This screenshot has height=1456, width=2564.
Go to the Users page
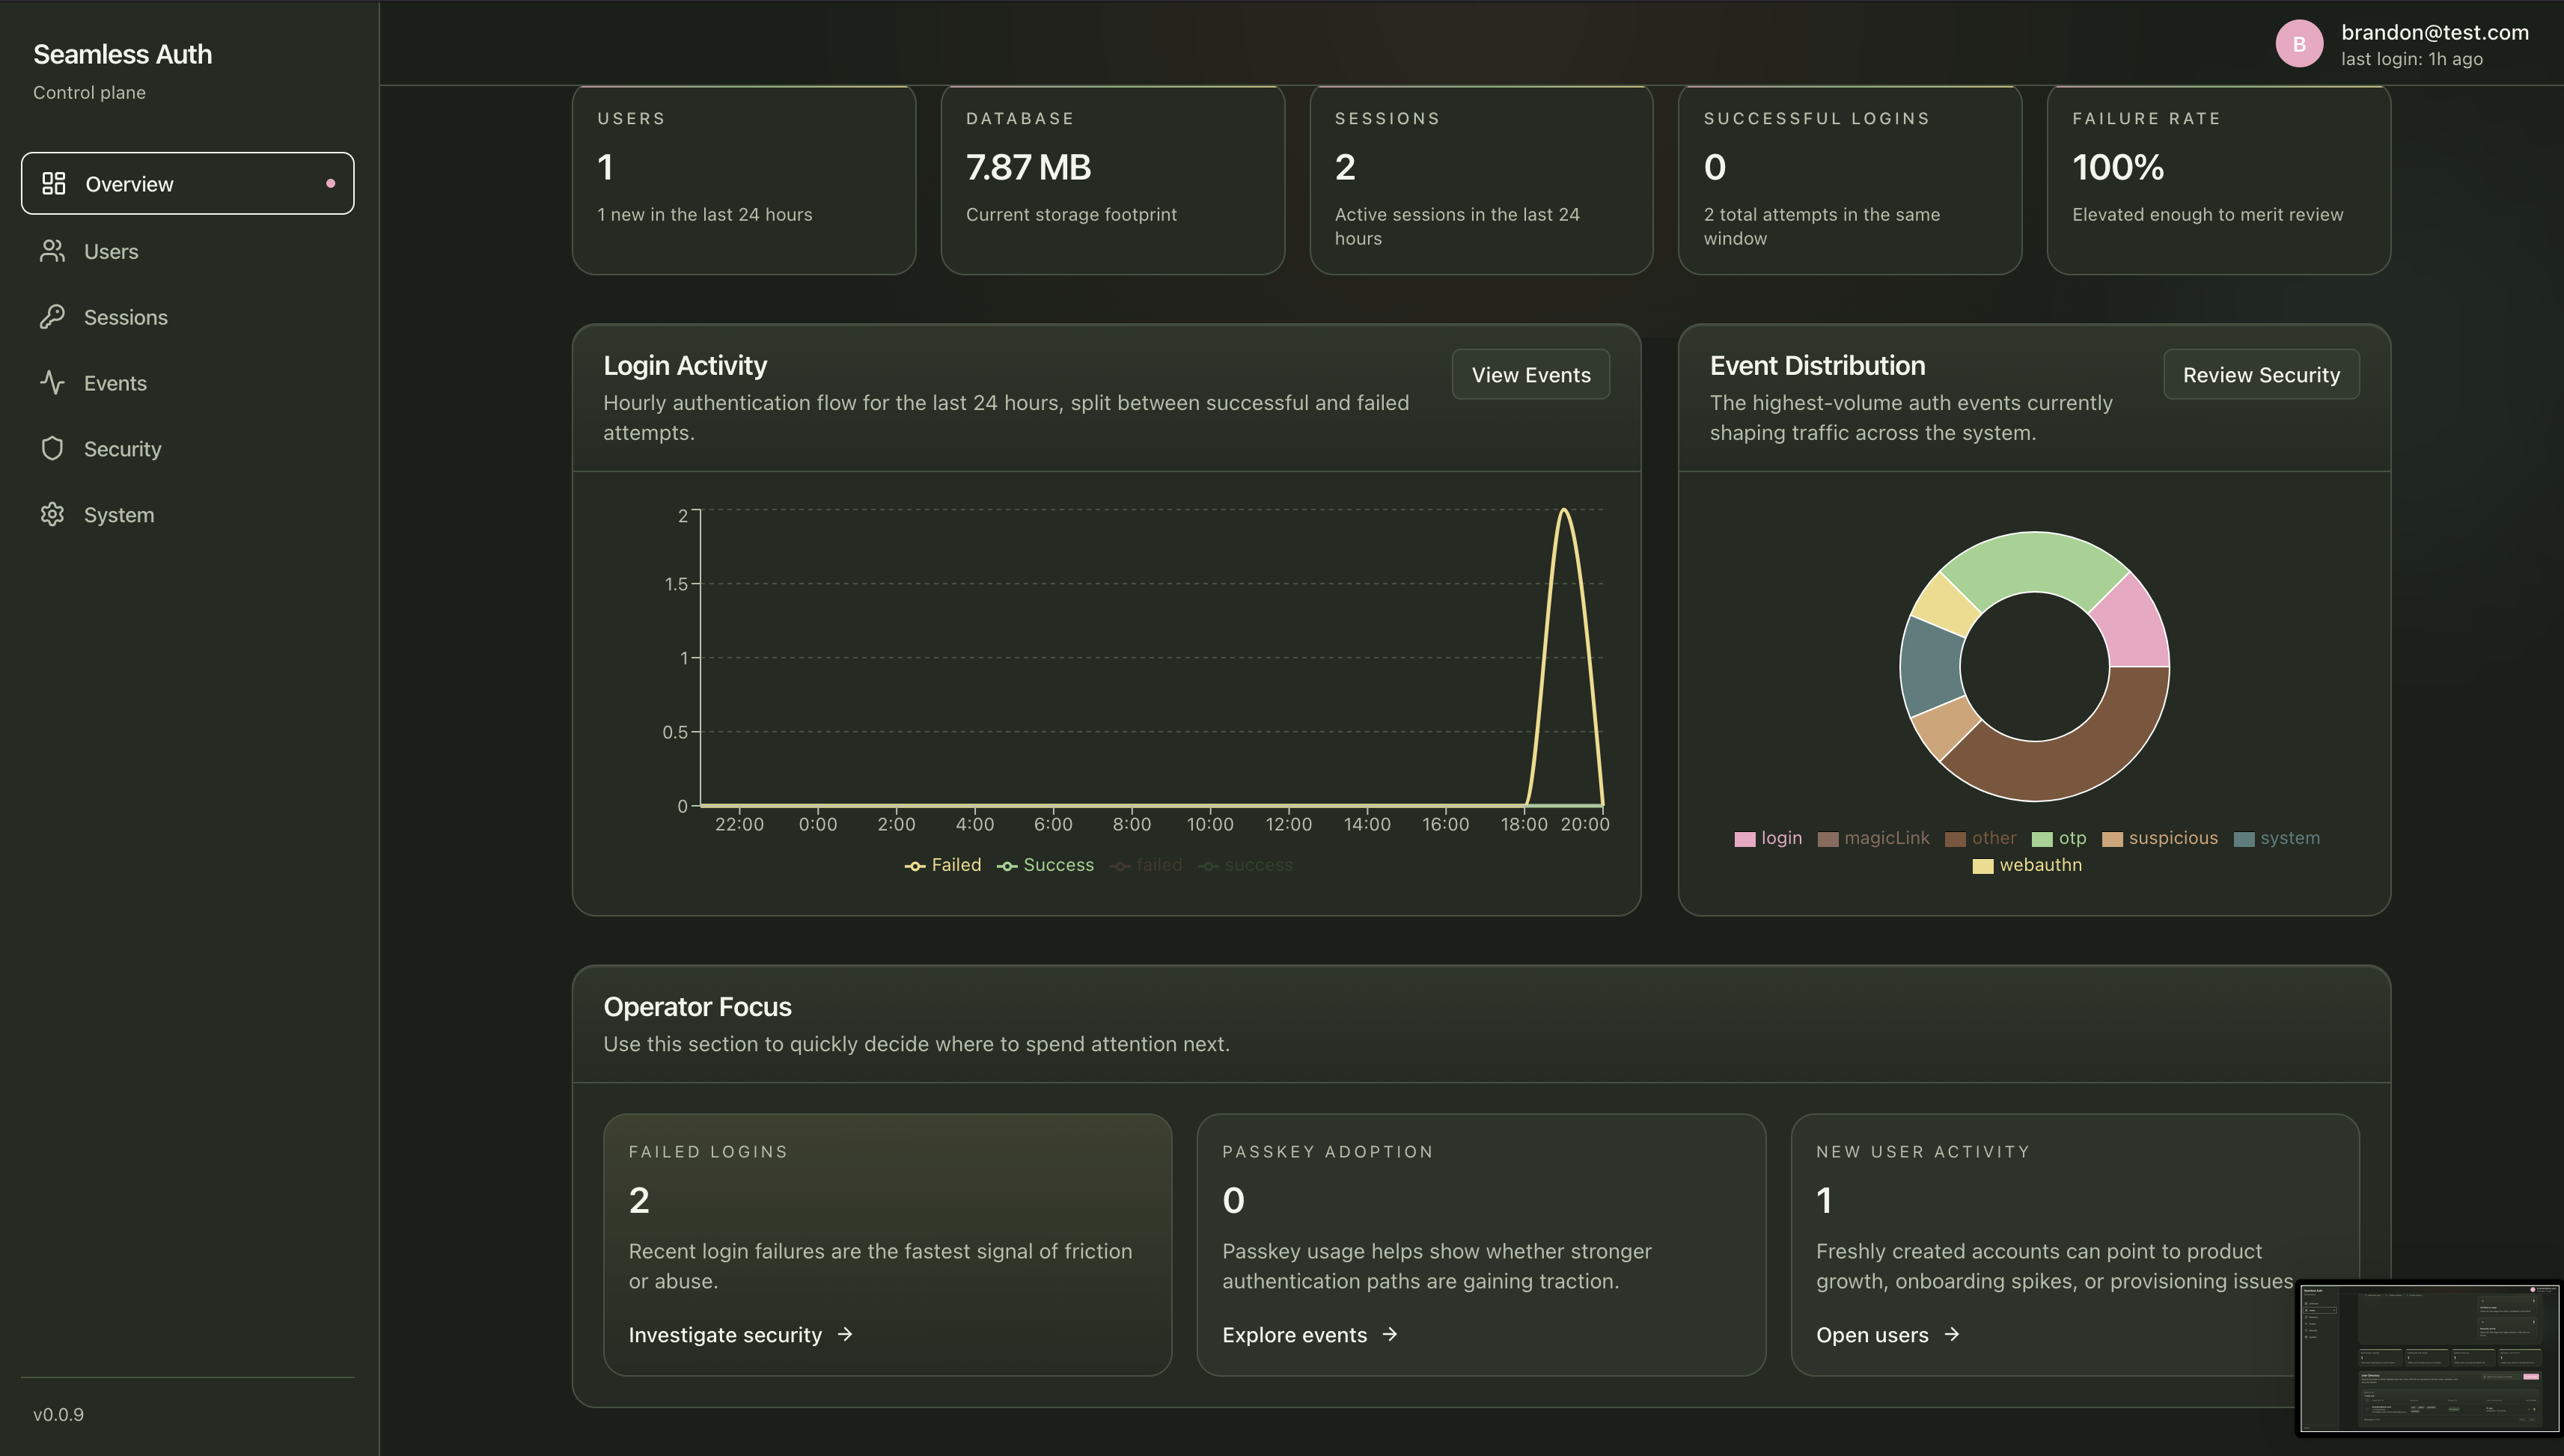[188, 251]
